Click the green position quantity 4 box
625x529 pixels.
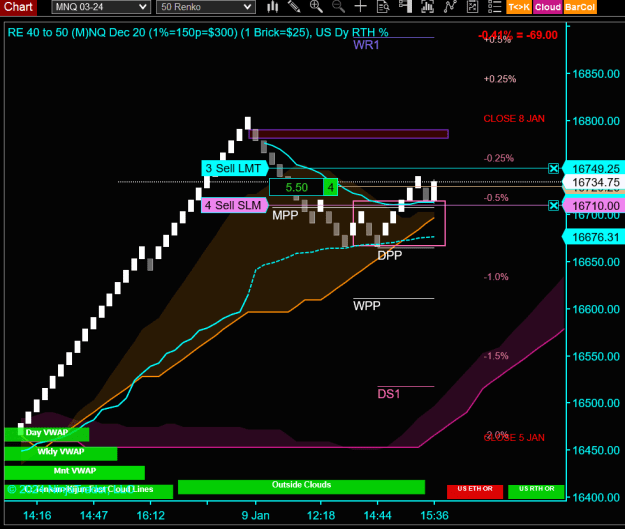tap(330, 187)
